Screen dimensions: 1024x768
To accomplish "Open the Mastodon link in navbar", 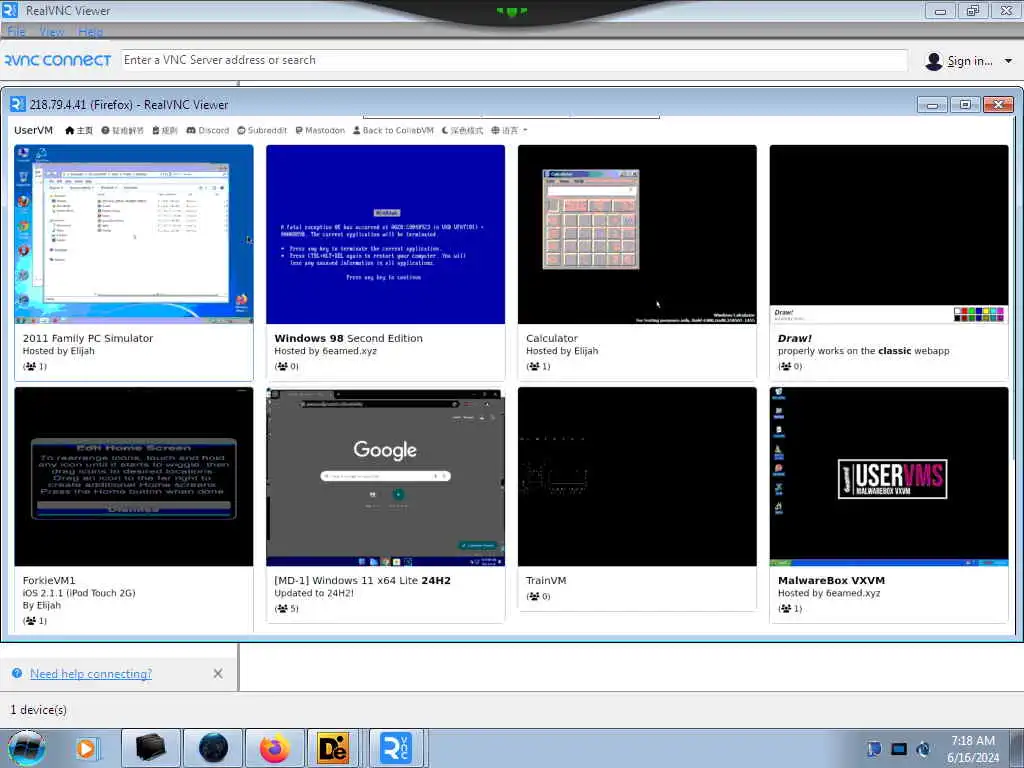I will 320,131.
